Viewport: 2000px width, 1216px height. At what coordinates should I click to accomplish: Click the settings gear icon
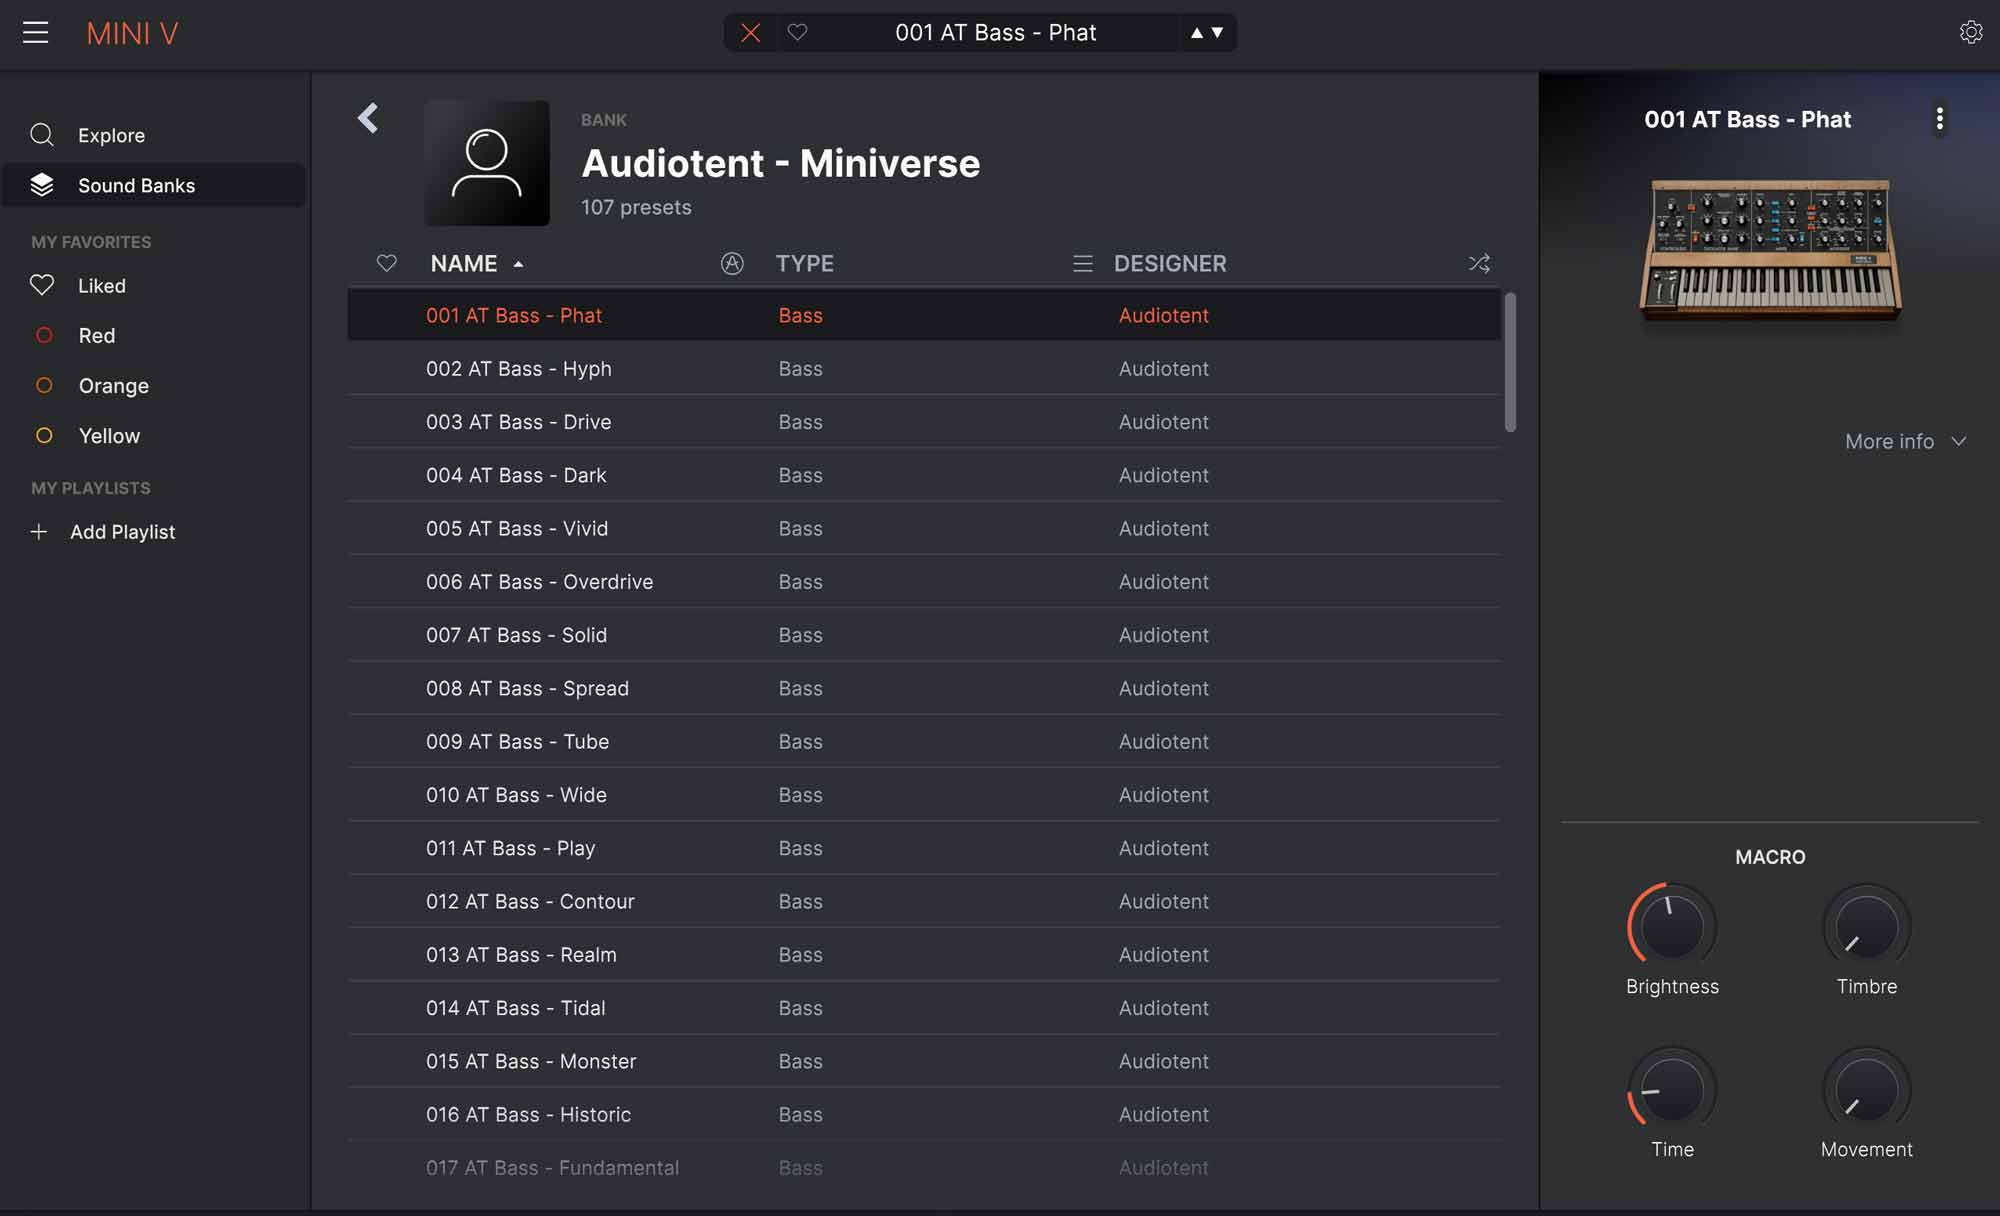[x=1970, y=33]
